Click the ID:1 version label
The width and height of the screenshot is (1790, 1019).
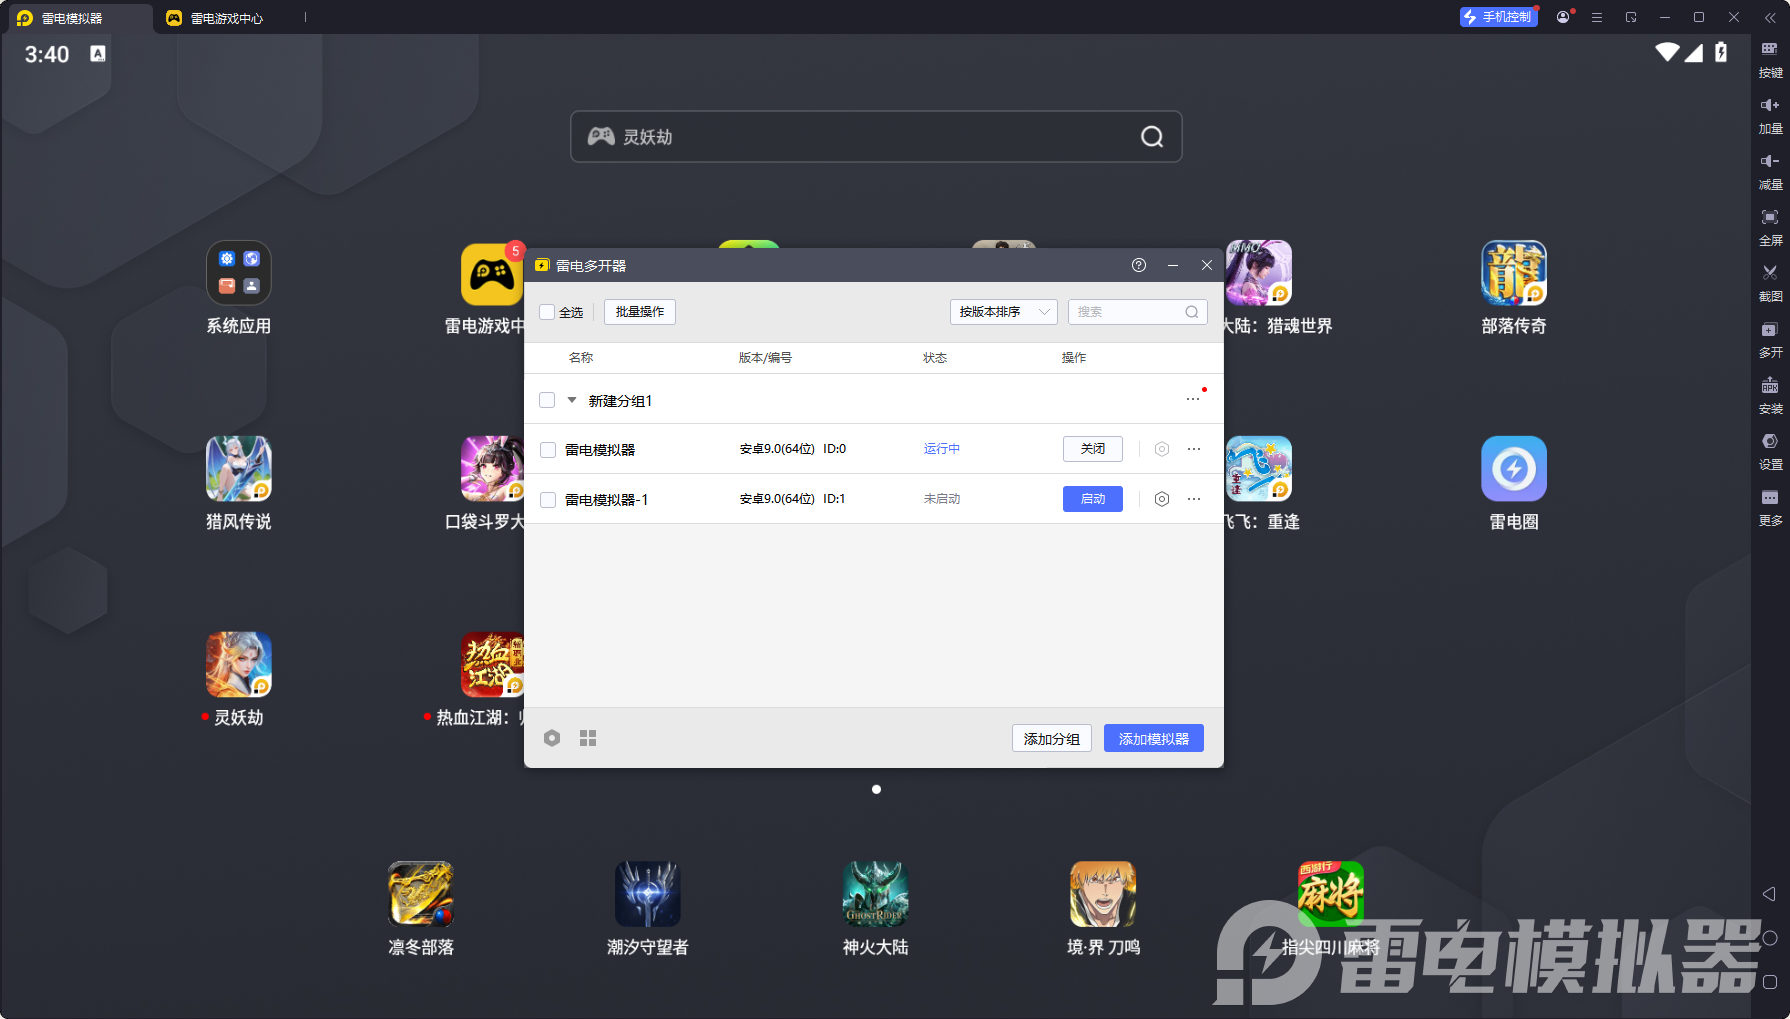(834, 499)
